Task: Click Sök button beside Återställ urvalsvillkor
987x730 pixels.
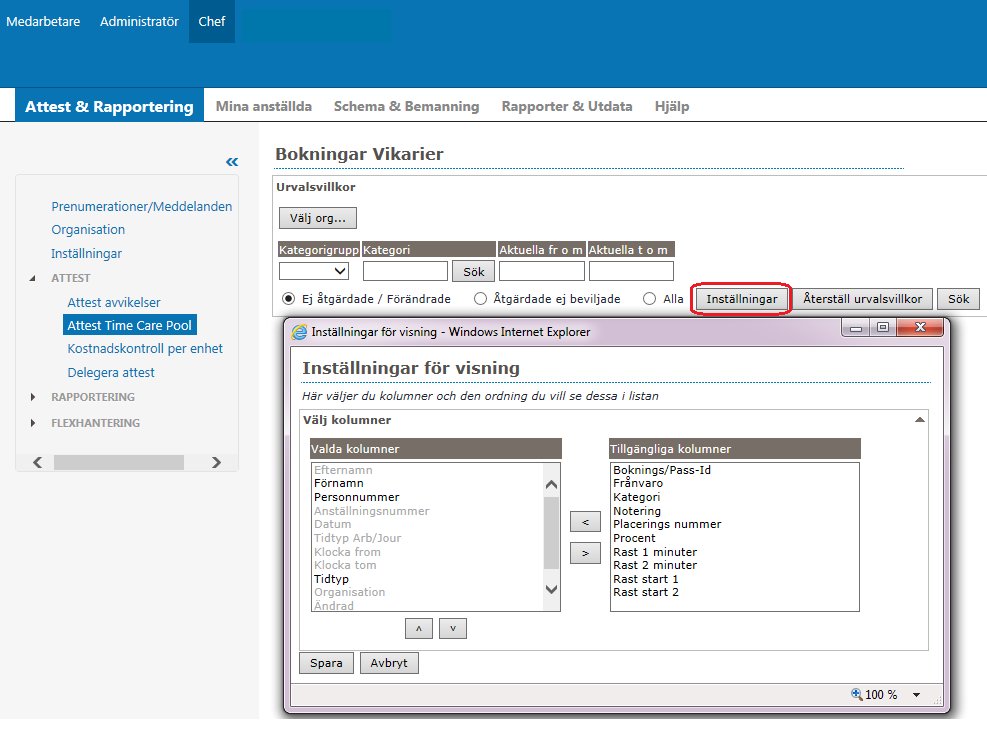Action: click(x=958, y=298)
